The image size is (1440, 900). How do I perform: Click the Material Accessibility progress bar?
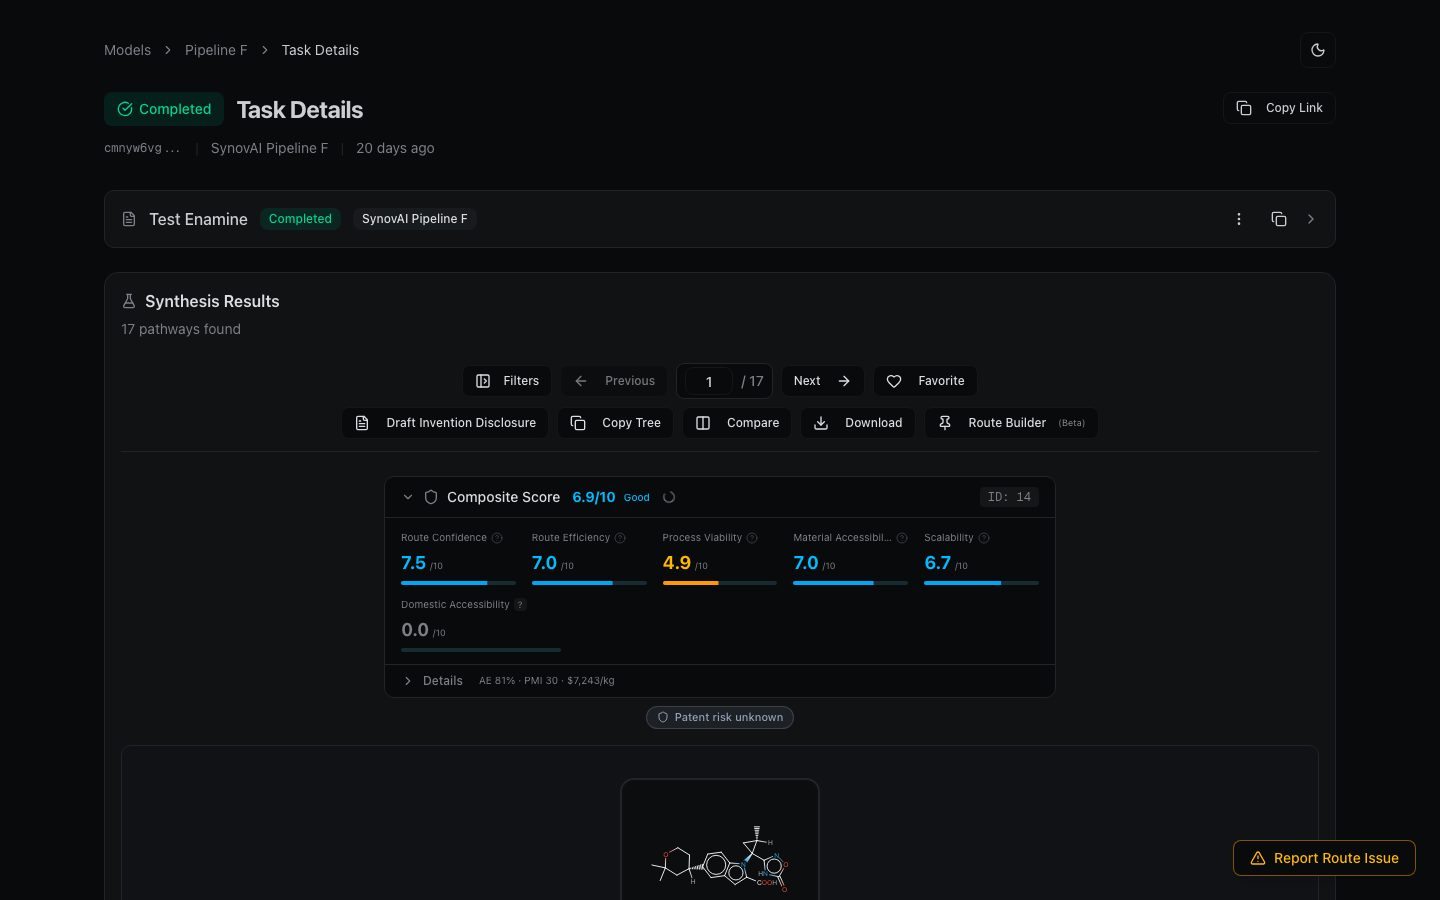click(850, 583)
